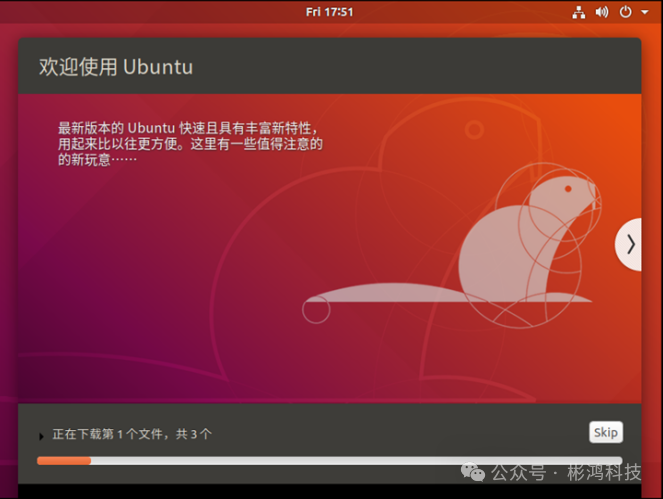
Task: Advance slideshow with the next arrow
Action: 629,244
